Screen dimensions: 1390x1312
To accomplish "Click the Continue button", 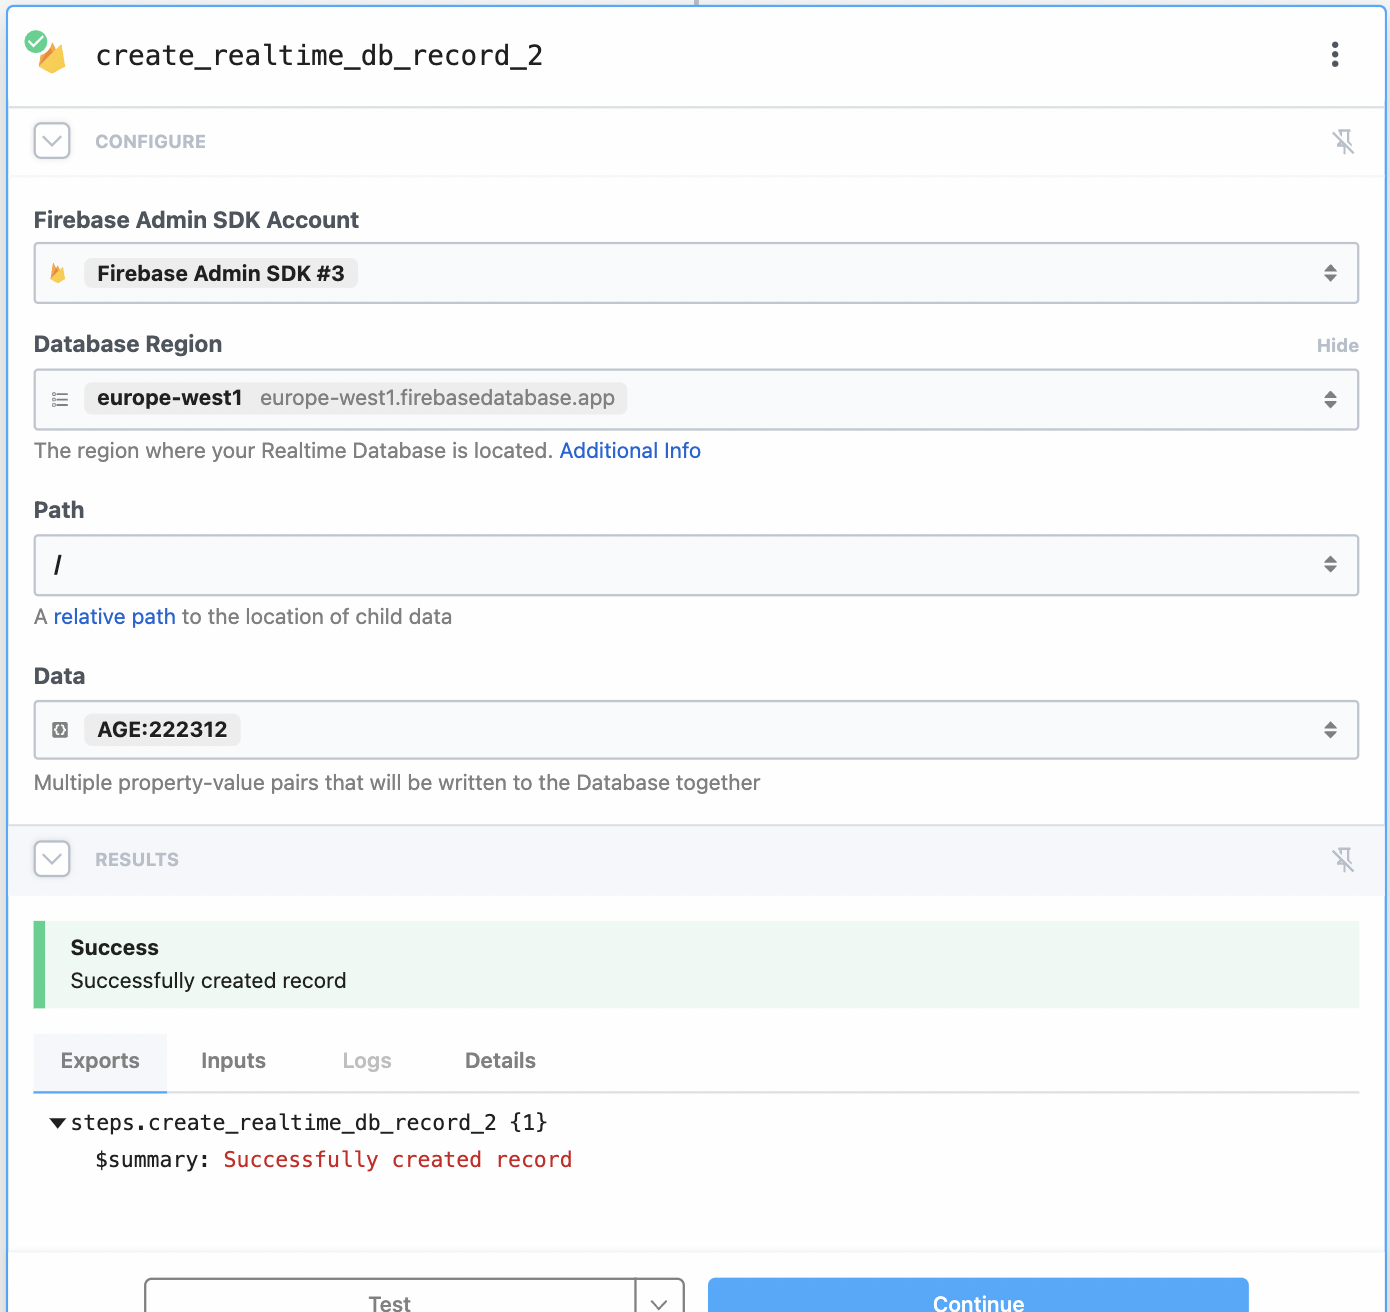I will coord(977,1301).
